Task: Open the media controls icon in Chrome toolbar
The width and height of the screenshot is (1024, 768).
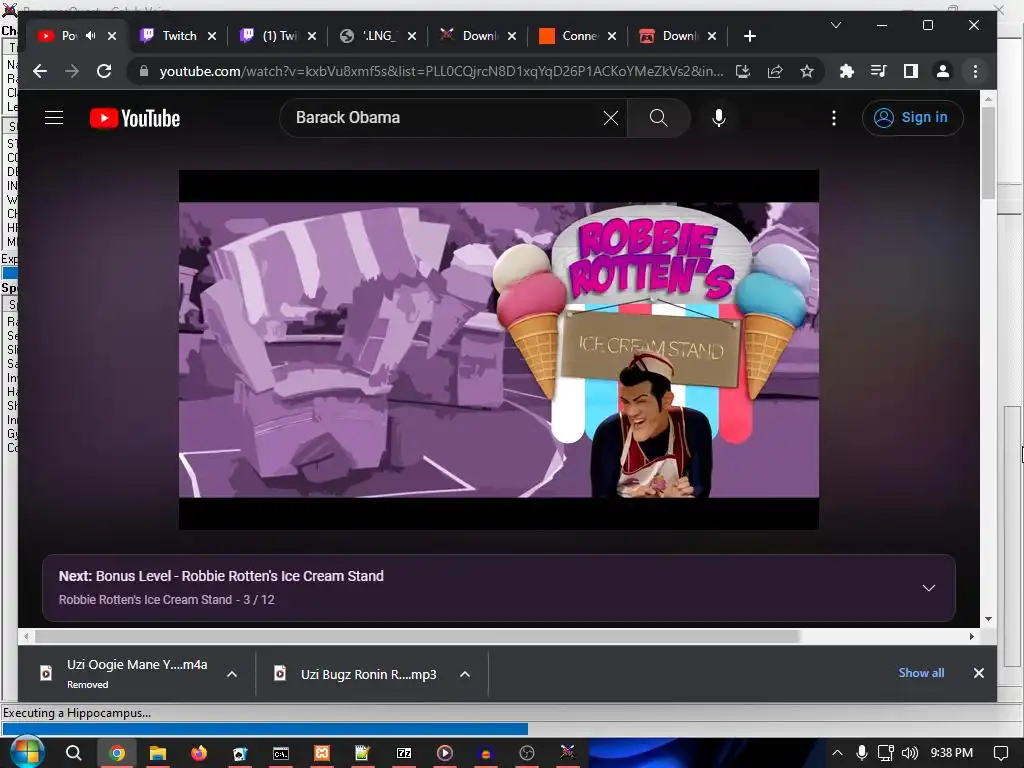Action: click(x=878, y=71)
